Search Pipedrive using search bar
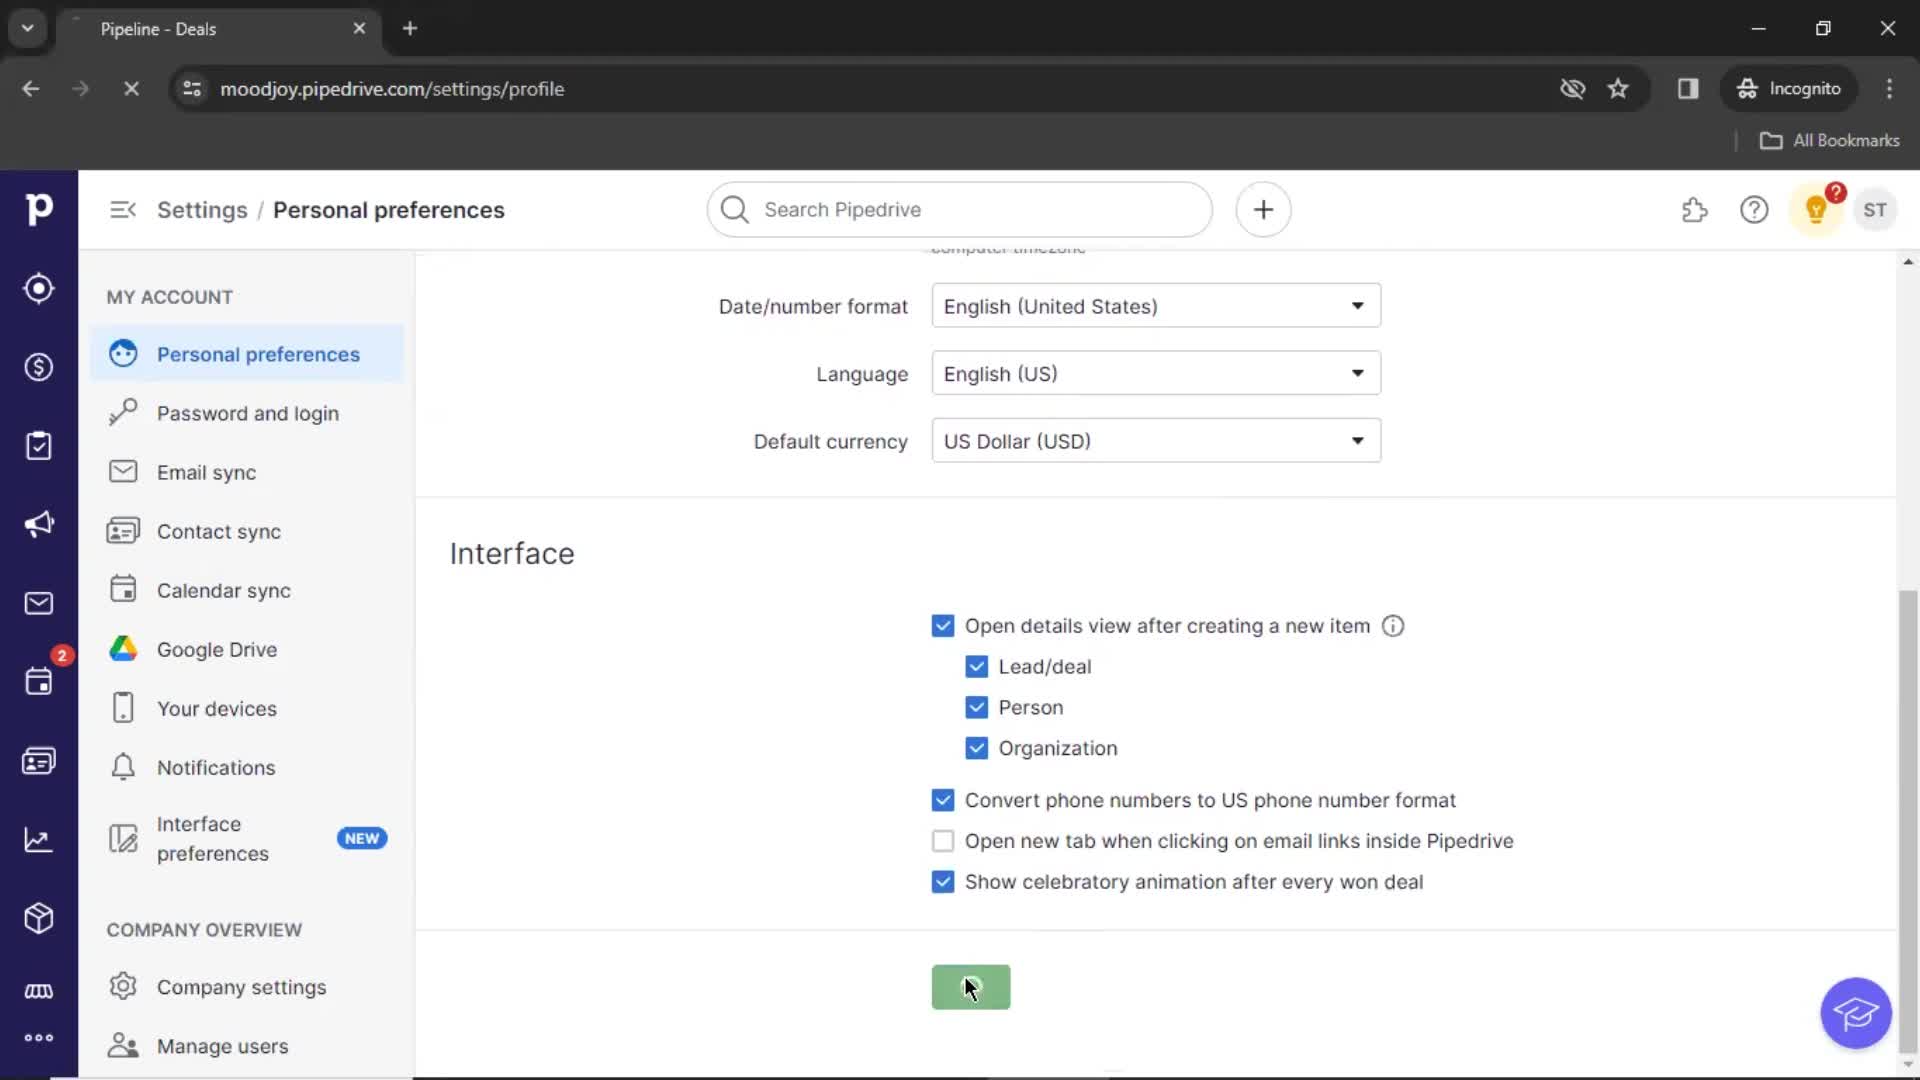Screen dimensions: 1920x1080 click(x=960, y=210)
